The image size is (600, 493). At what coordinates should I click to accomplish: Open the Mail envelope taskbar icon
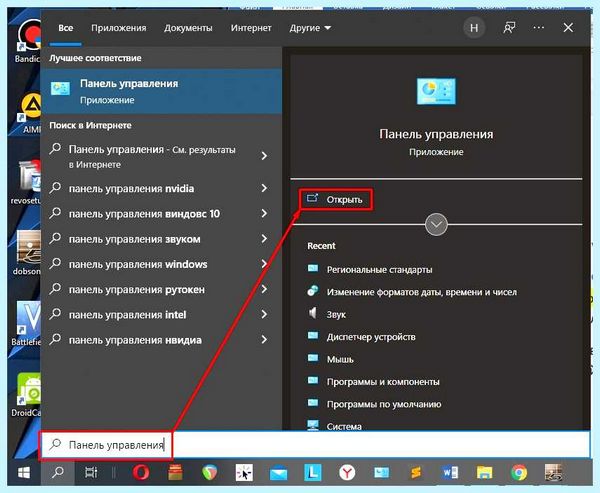[x=279, y=474]
